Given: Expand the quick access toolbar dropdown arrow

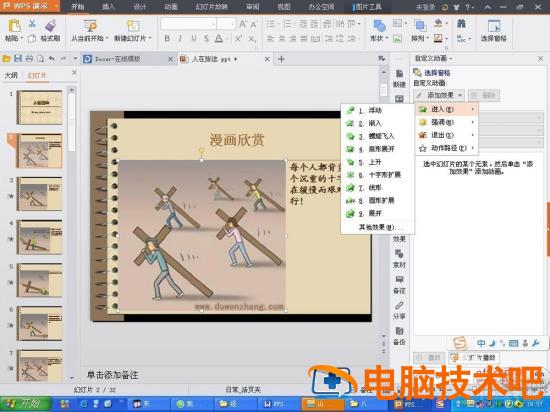Looking at the screenshot, I should tap(75, 59).
